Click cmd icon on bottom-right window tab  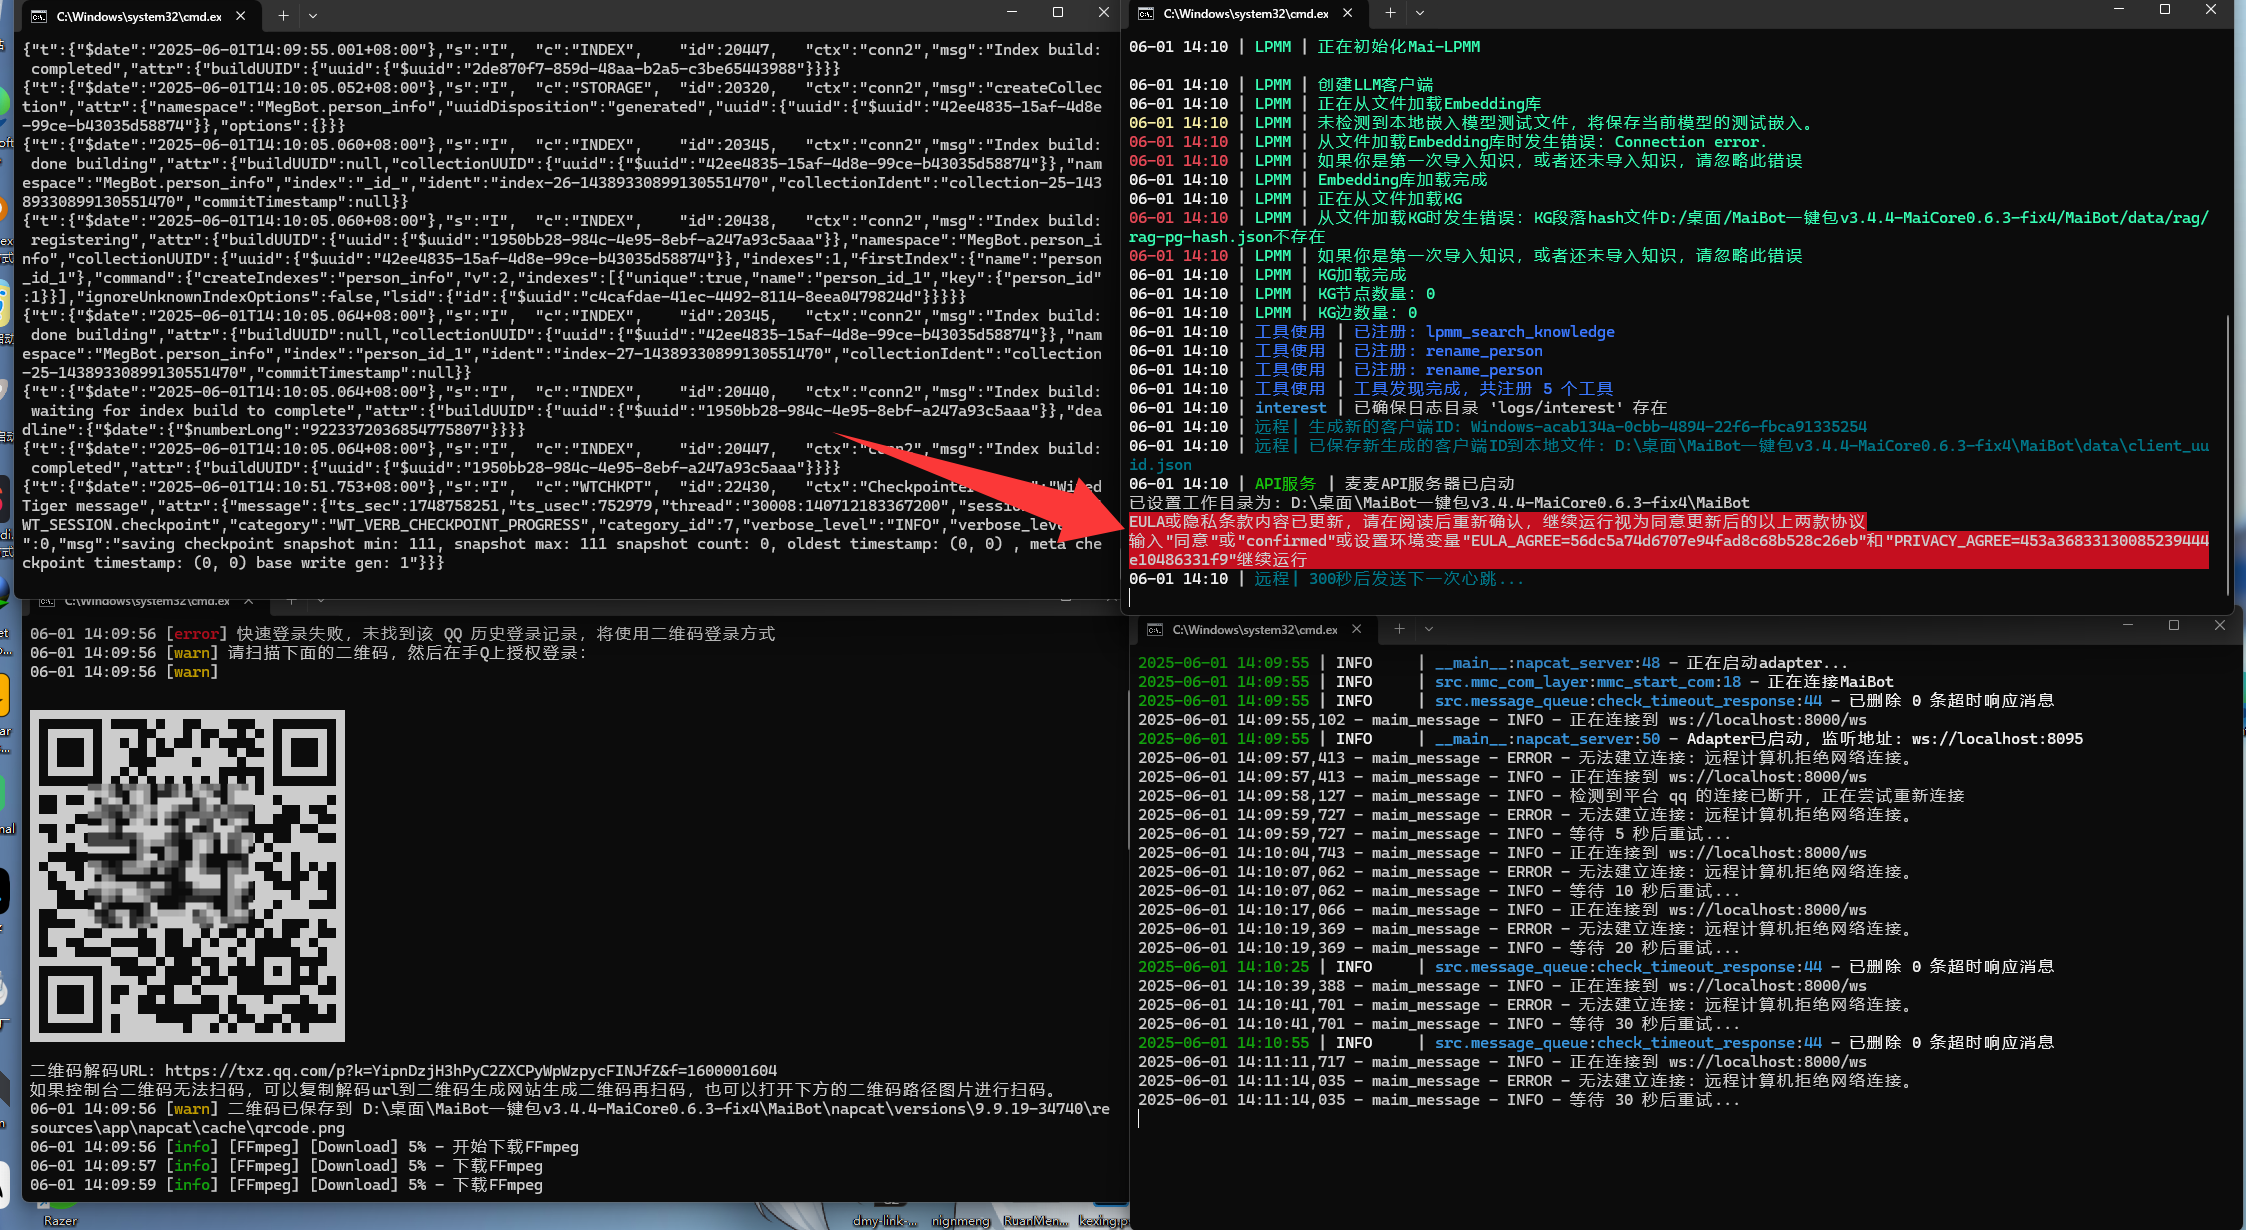[x=1155, y=629]
